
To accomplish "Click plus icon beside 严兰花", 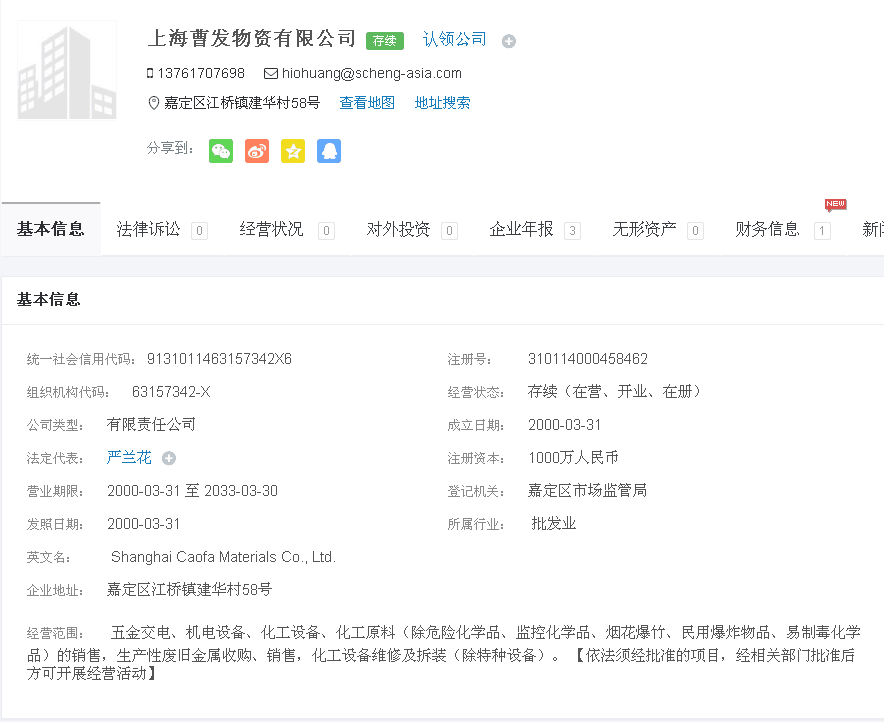I will [x=169, y=458].
